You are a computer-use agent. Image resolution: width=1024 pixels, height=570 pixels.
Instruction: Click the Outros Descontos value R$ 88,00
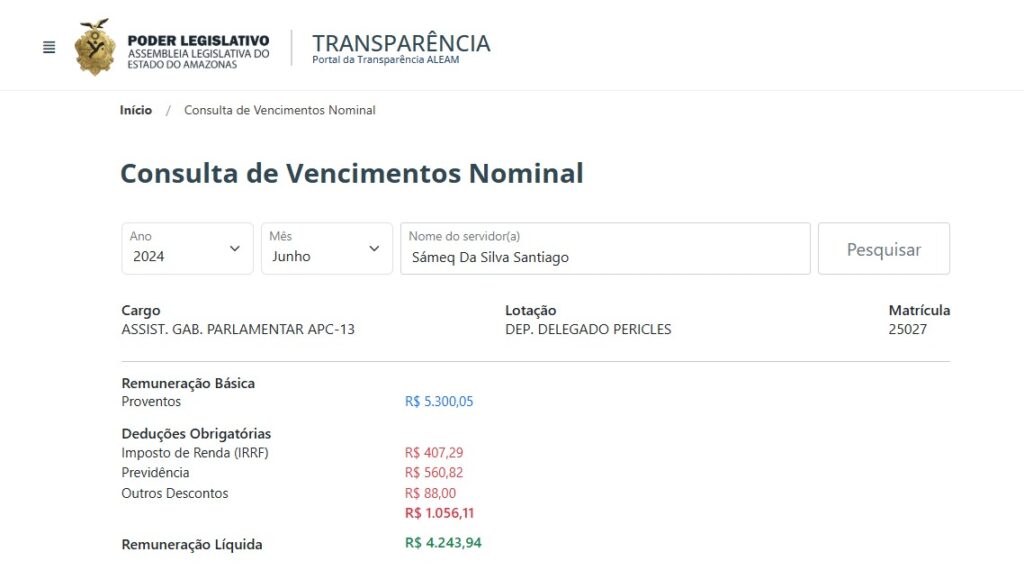point(430,493)
